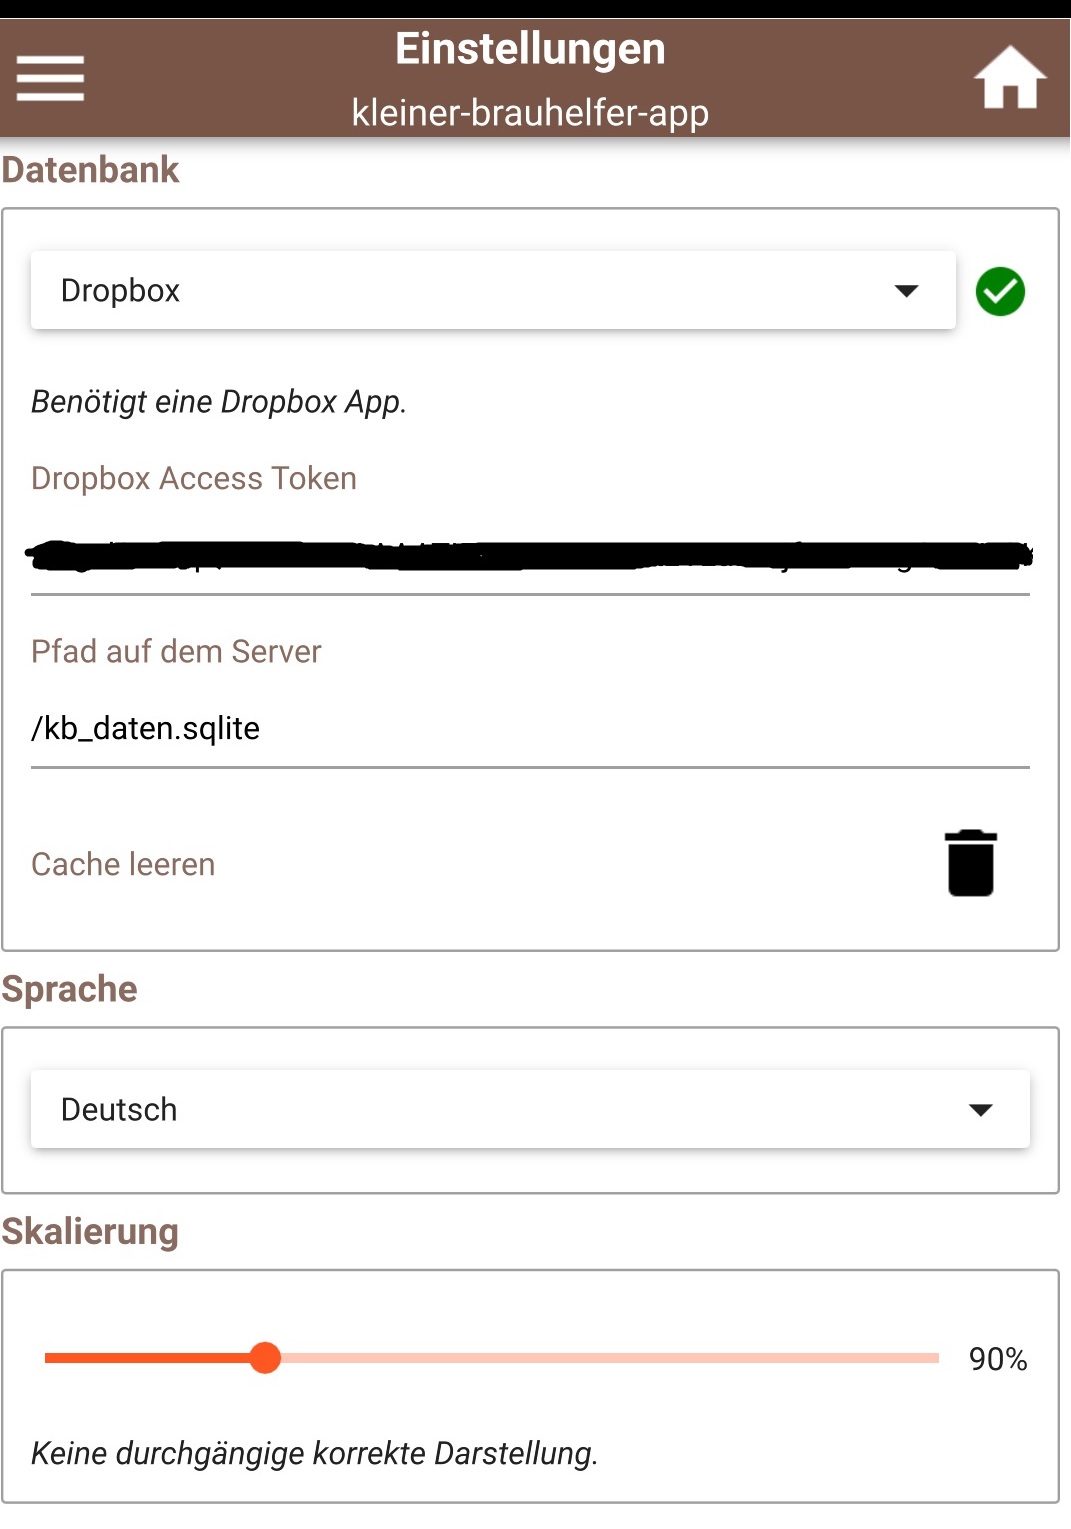Open the Deutsch language dropdown
Screen dimensions: 1071x1529
click(x=500, y=1109)
